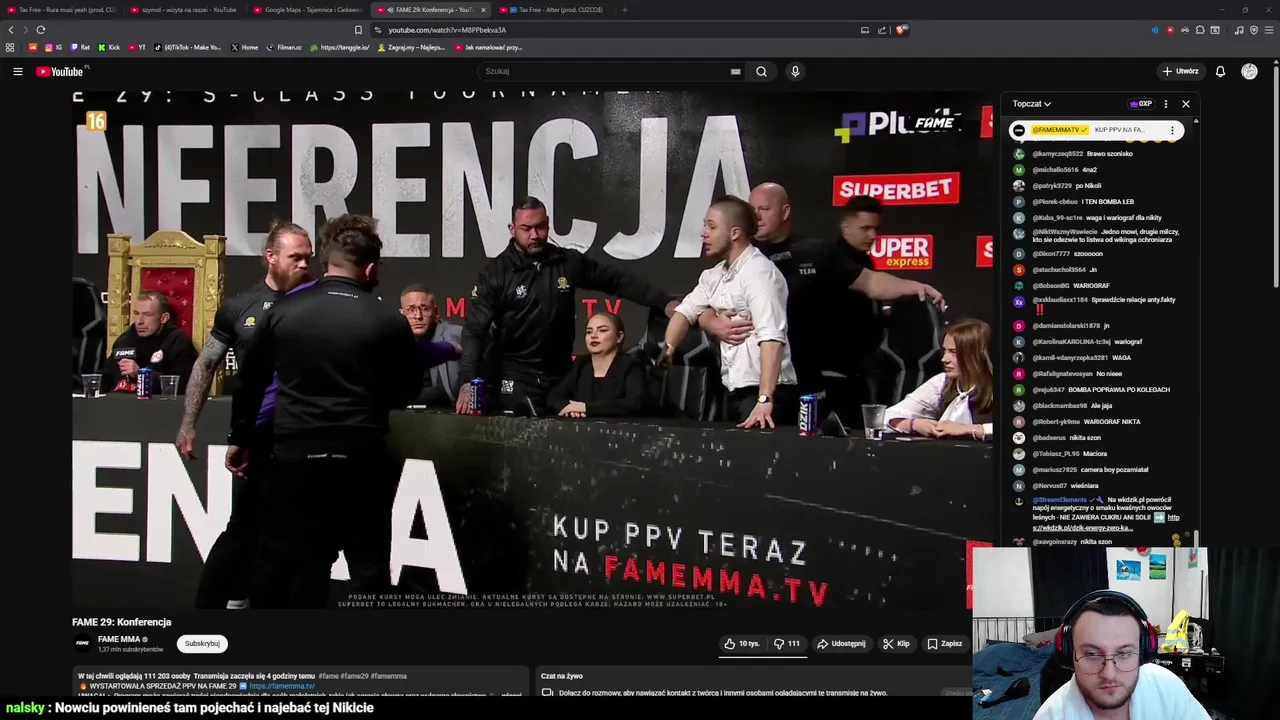
Task: Open the on-screen keyboard icon in search
Action: pos(735,71)
